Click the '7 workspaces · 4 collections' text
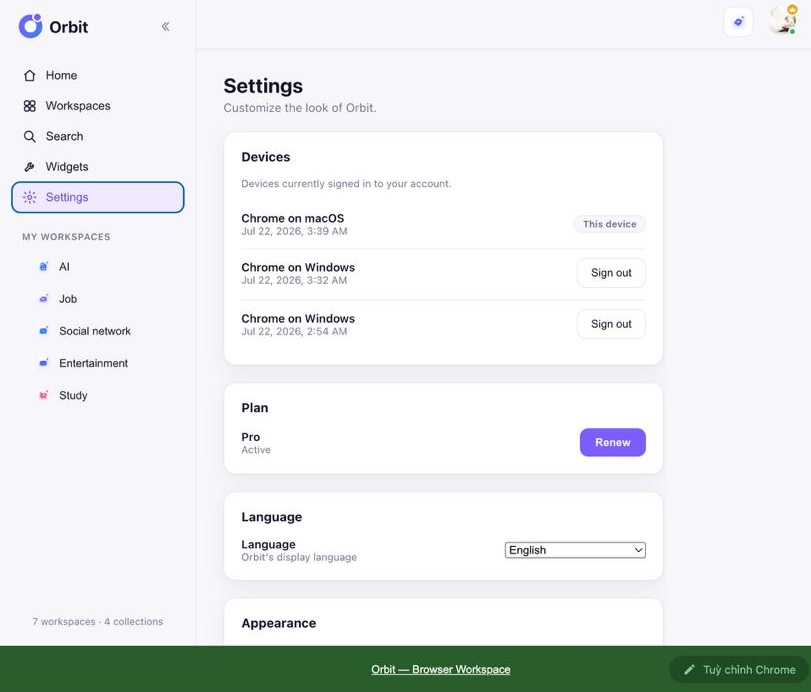This screenshot has height=692, width=811. [x=98, y=621]
